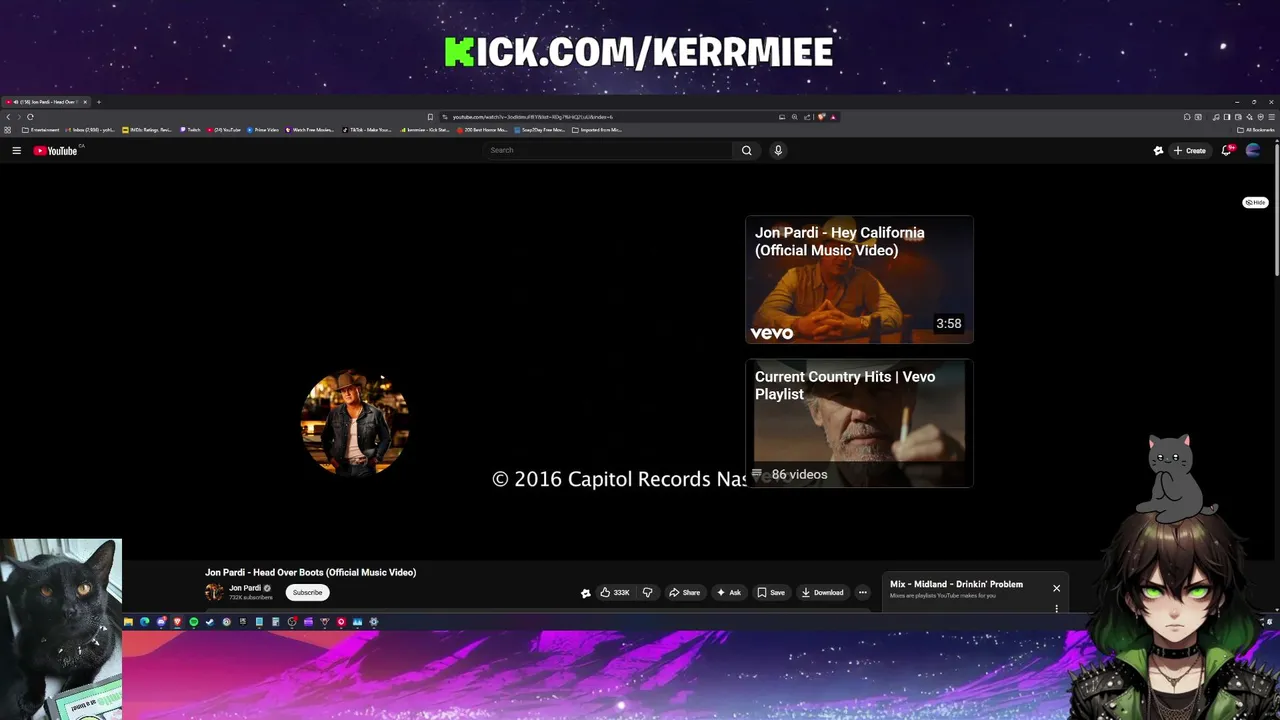Click the circular Jon Pardi end-screen channel image

pyautogui.click(x=355, y=422)
